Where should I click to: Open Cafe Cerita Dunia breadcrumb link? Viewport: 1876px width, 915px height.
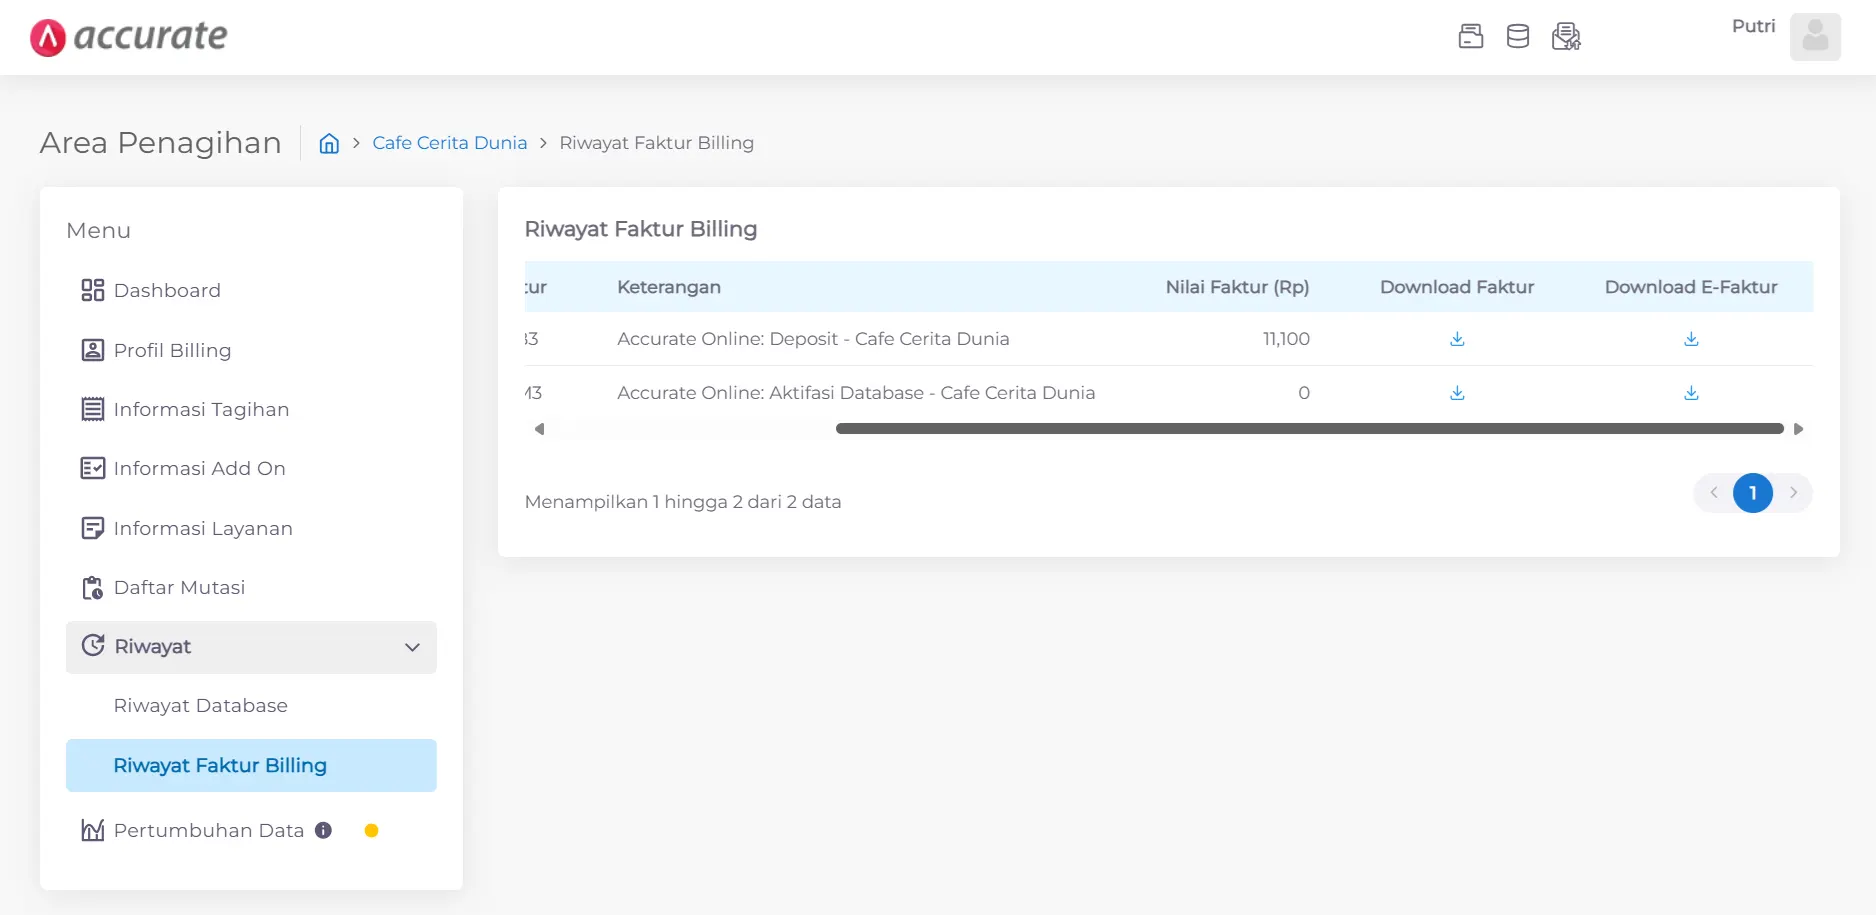click(x=450, y=143)
